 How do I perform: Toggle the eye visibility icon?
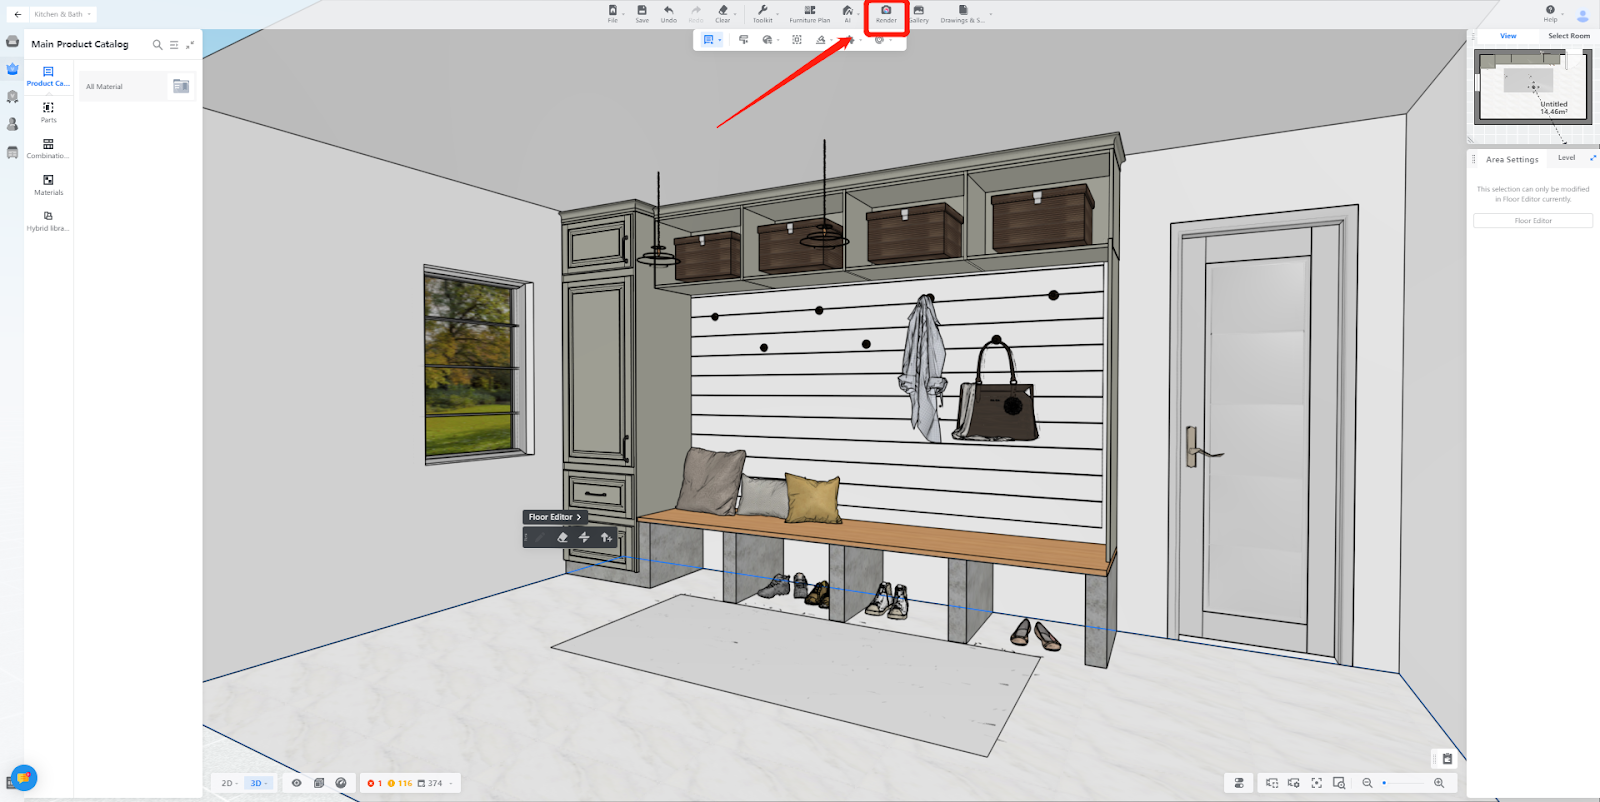[x=296, y=783]
